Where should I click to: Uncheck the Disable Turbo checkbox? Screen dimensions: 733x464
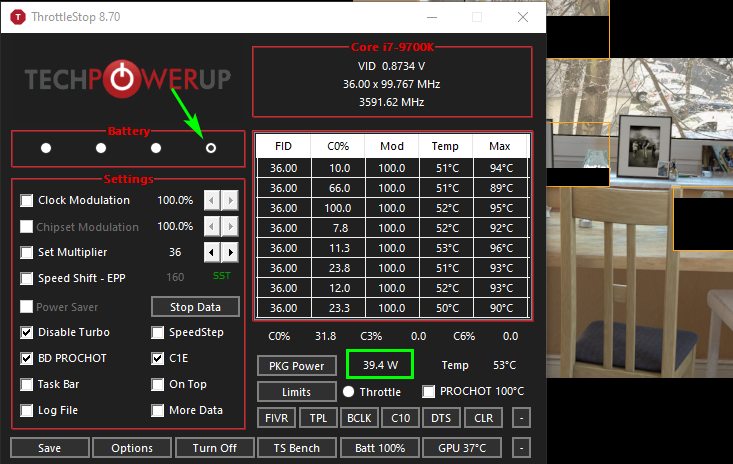[x=27, y=332]
